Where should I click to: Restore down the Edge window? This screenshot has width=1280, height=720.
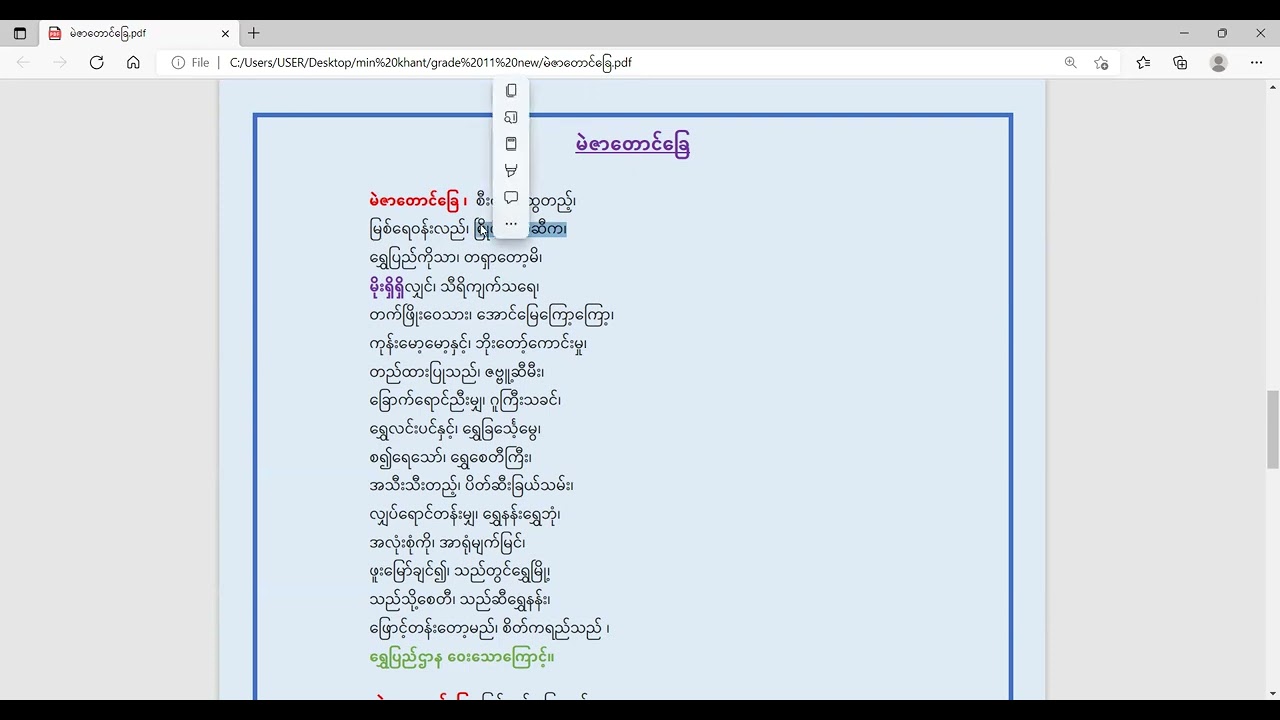coord(1222,33)
